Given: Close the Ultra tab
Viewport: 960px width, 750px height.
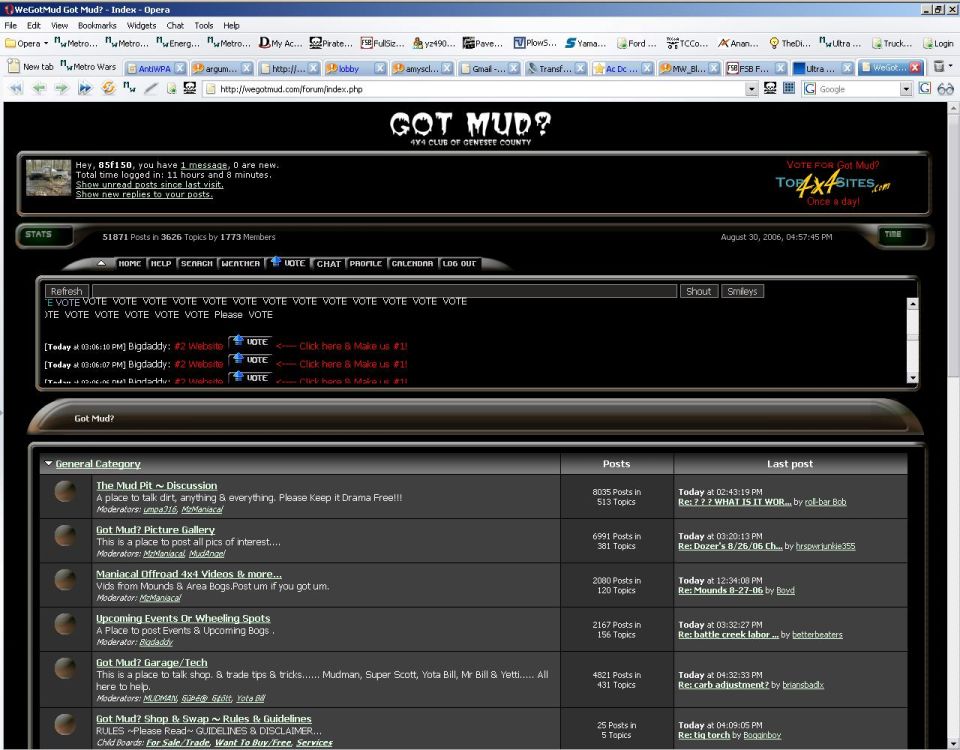Looking at the screenshot, I should [x=847, y=68].
